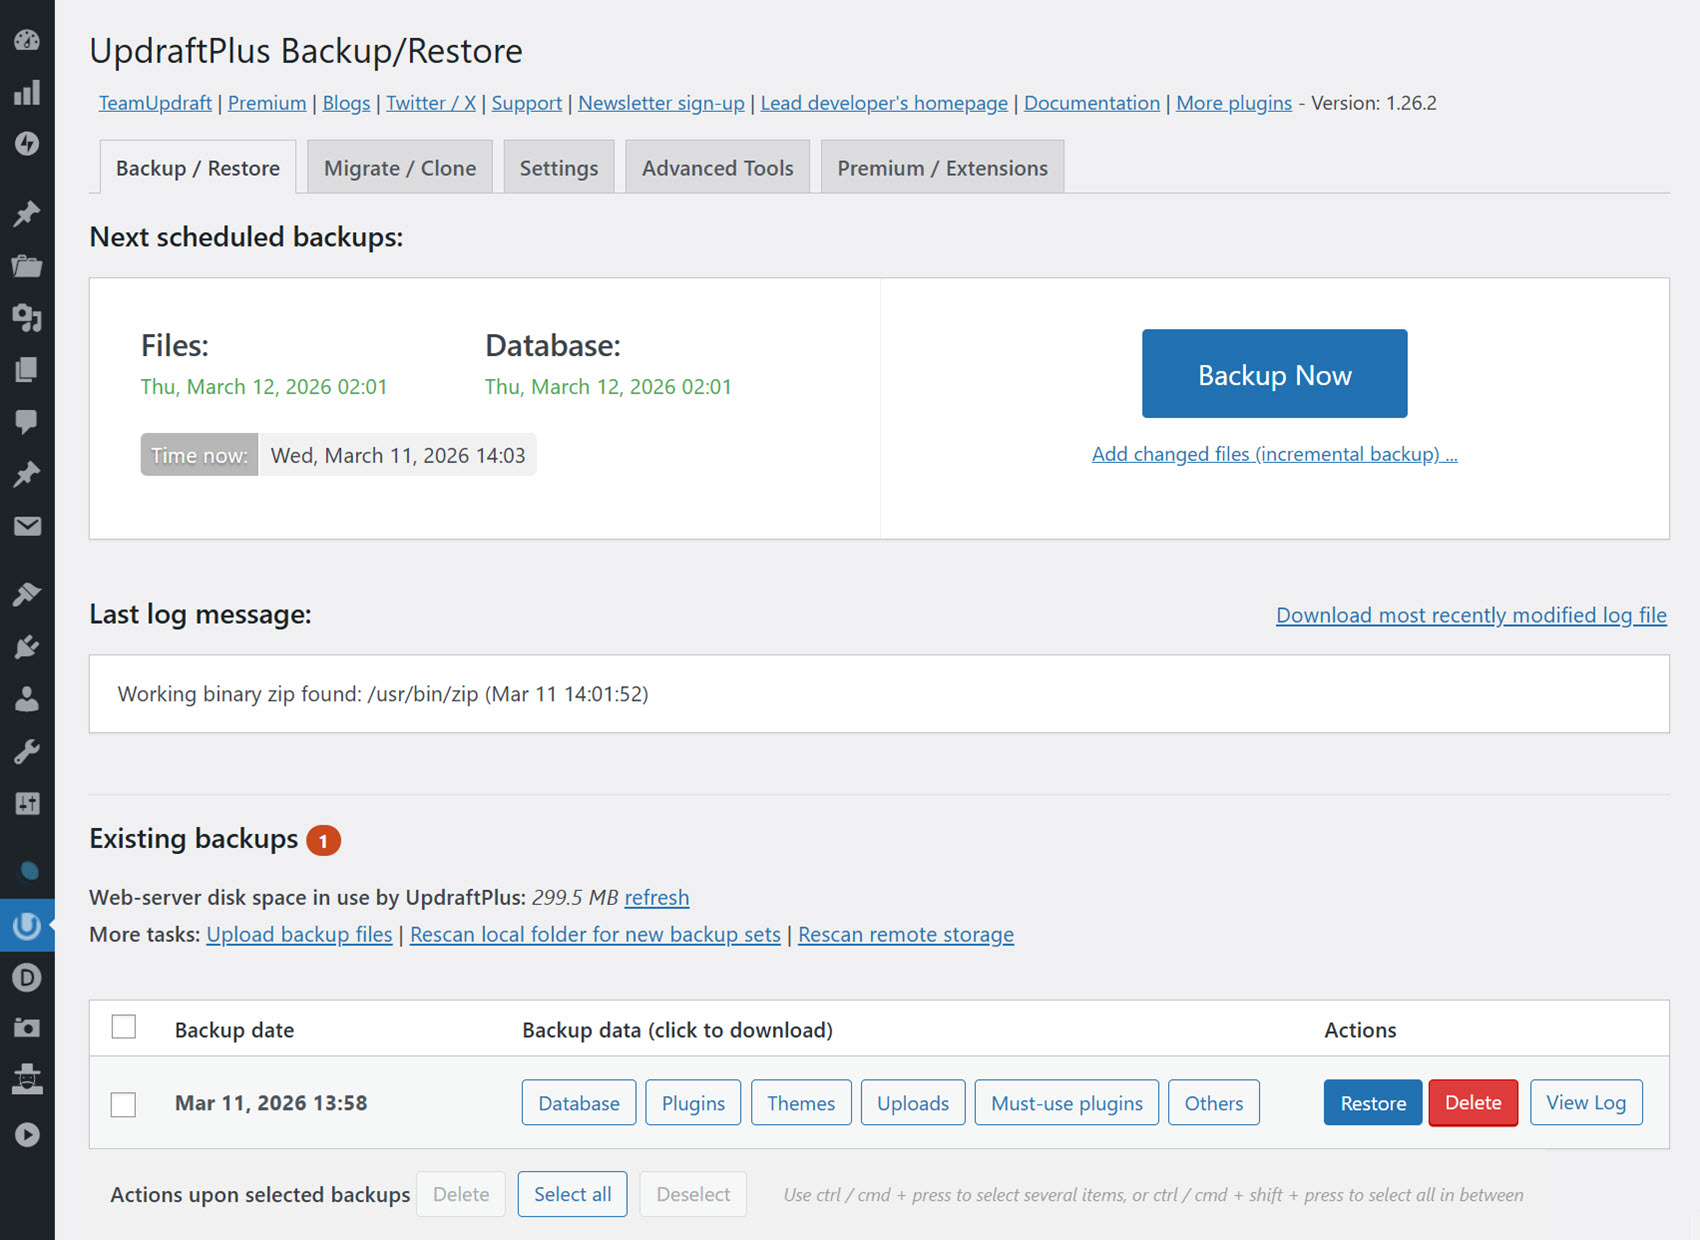Open the Appearance paintbrush icon

click(27, 594)
